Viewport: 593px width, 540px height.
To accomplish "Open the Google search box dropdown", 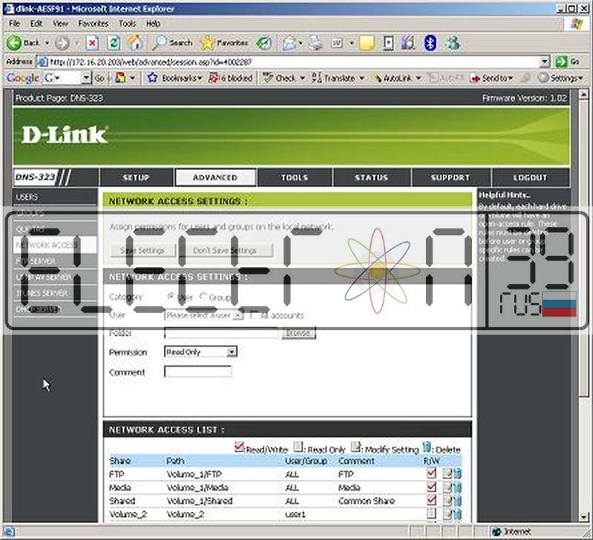I will pyautogui.click(x=87, y=78).
